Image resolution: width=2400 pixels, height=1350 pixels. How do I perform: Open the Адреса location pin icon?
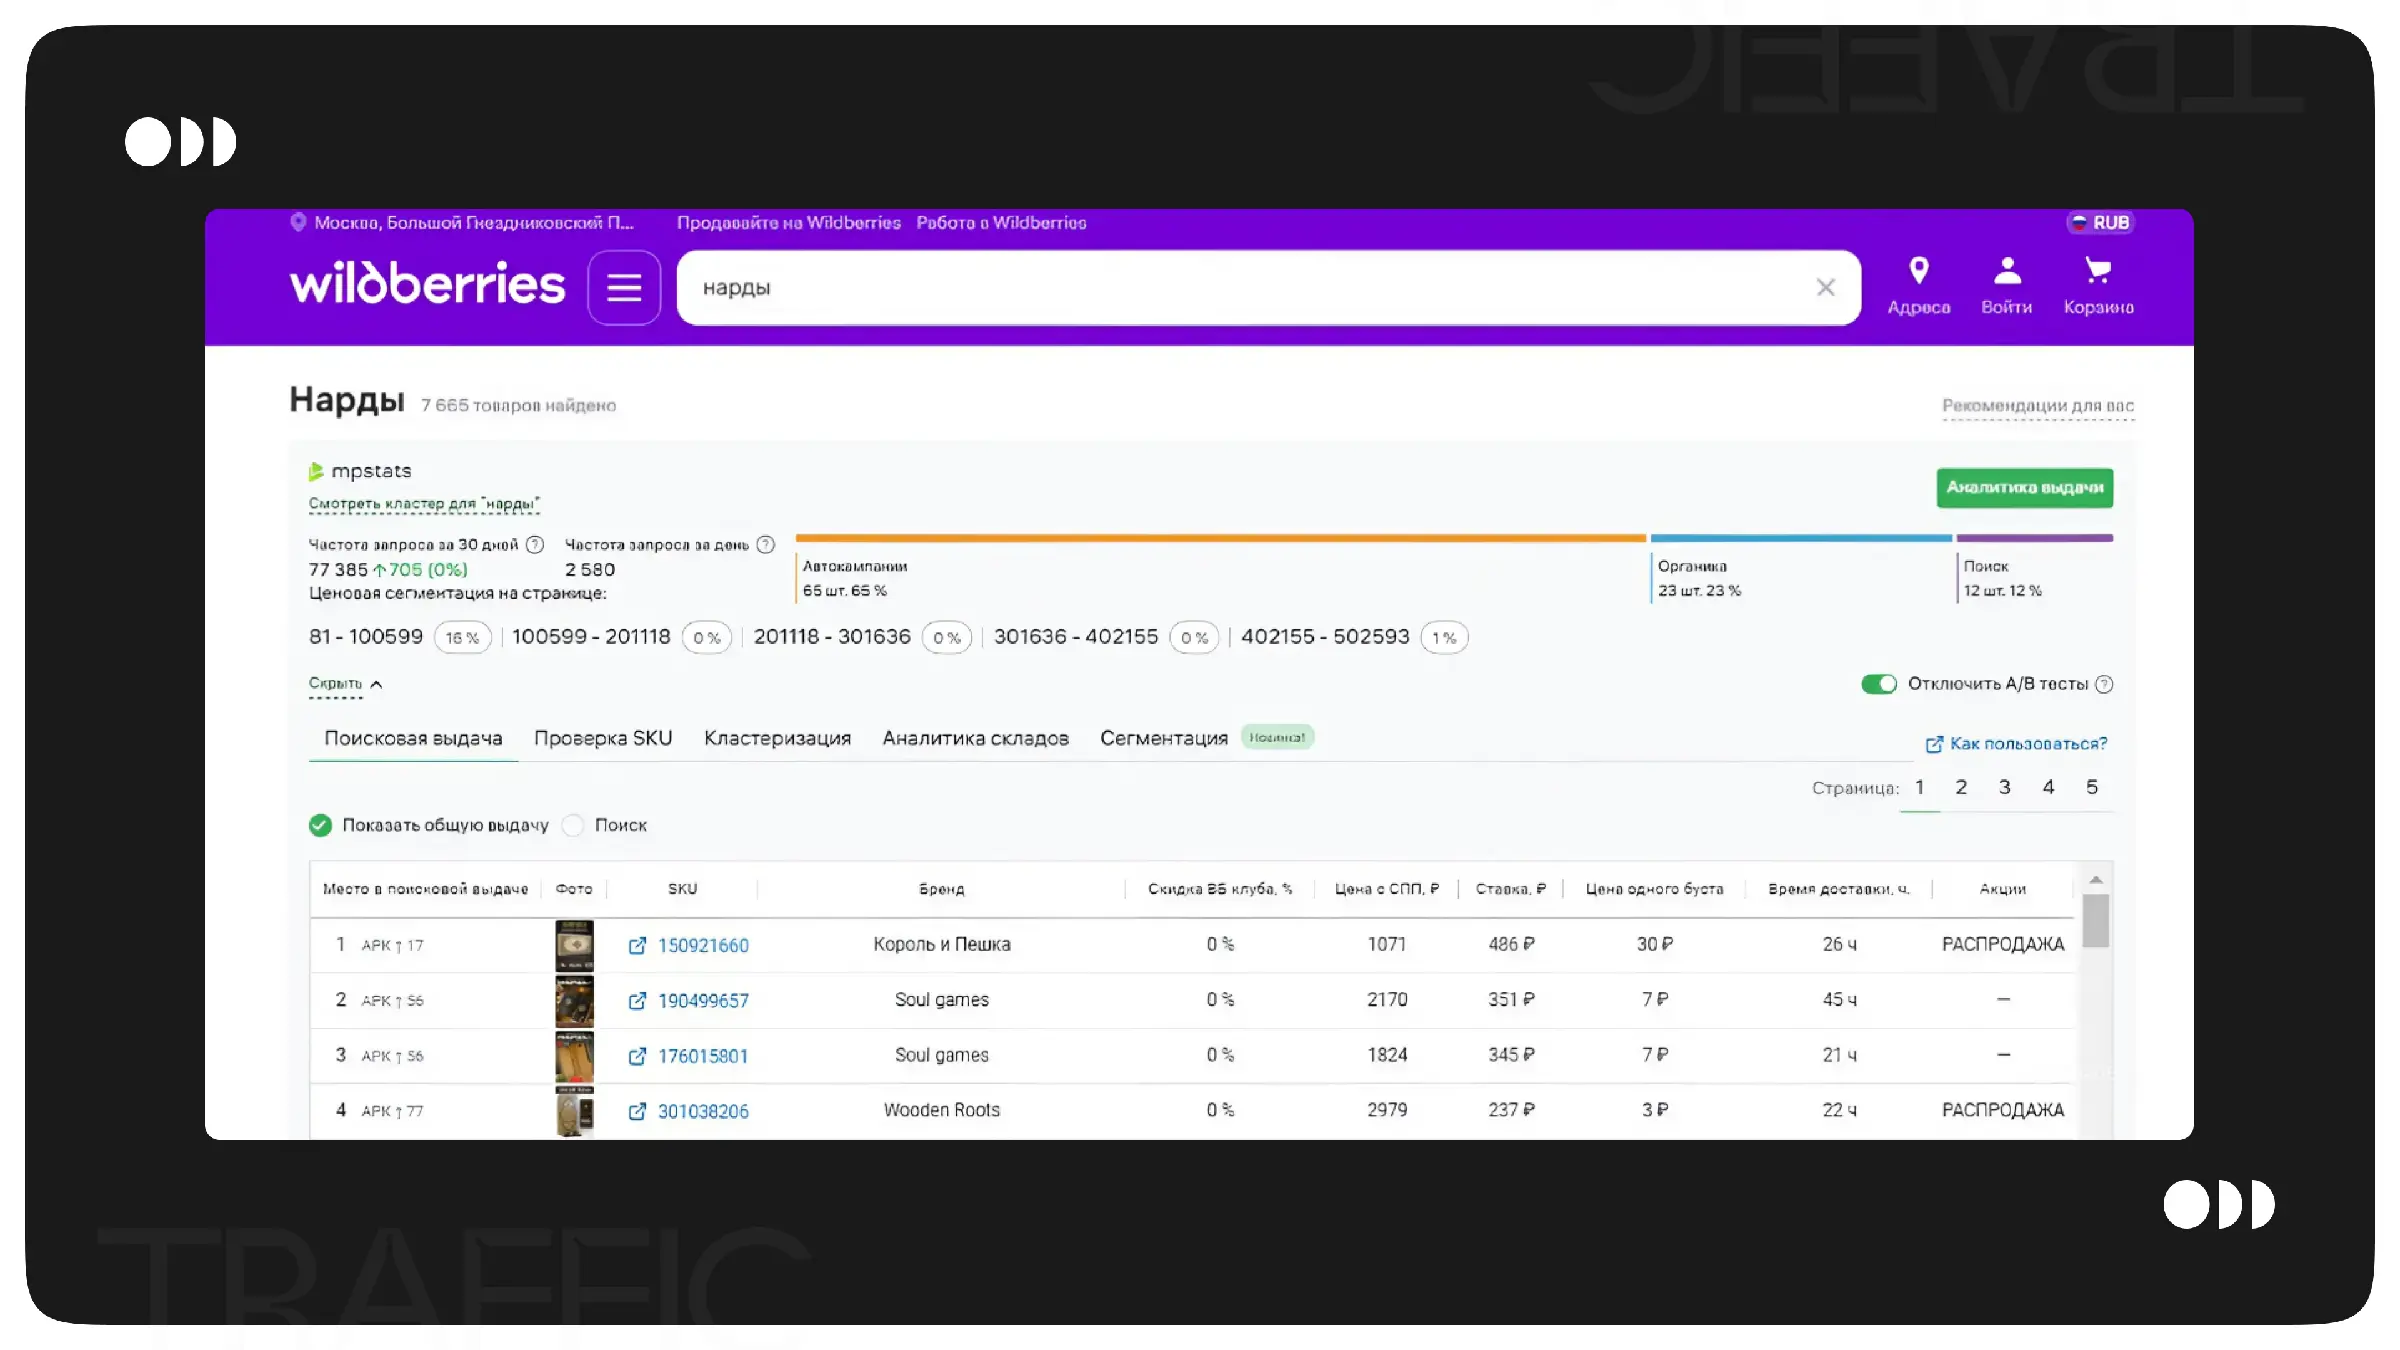click(1918, 271)
